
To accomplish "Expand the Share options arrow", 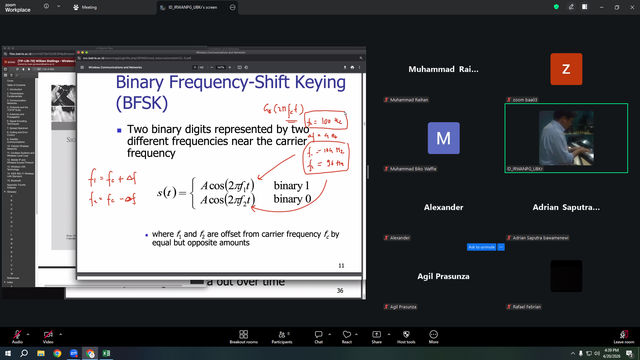I will click(x=389, y=334).
